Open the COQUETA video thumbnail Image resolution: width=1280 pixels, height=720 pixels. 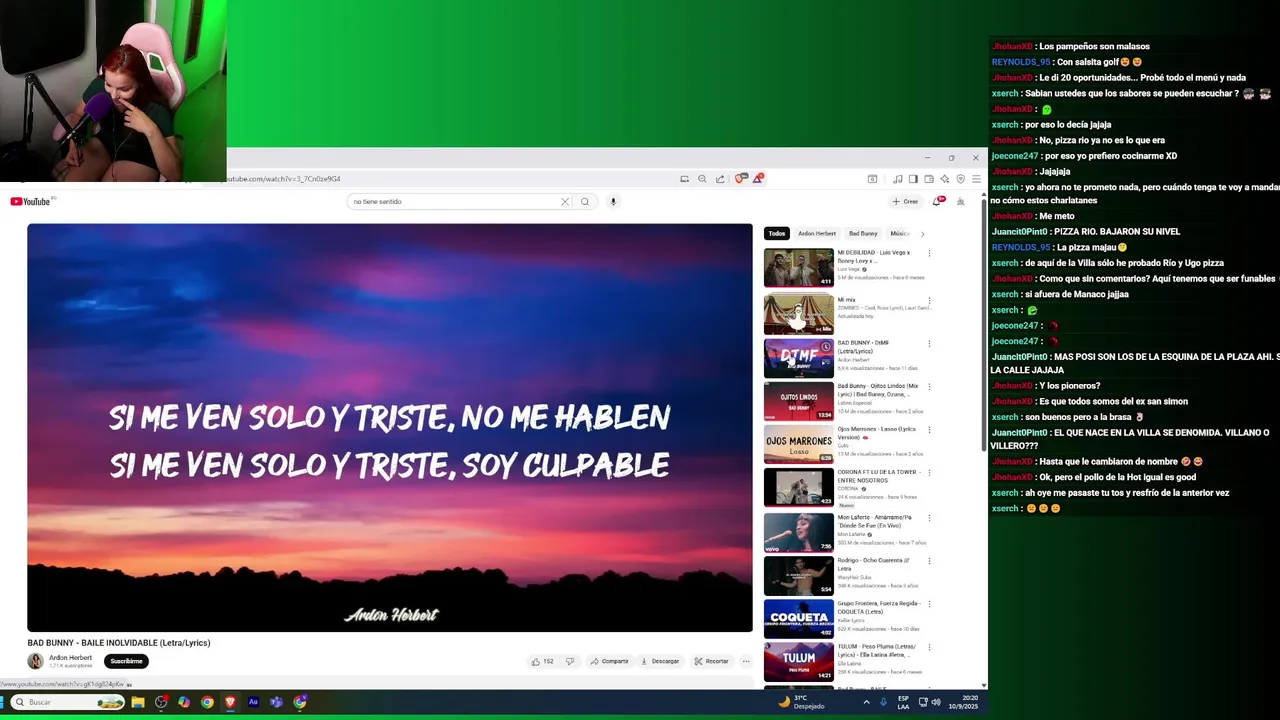798,619
